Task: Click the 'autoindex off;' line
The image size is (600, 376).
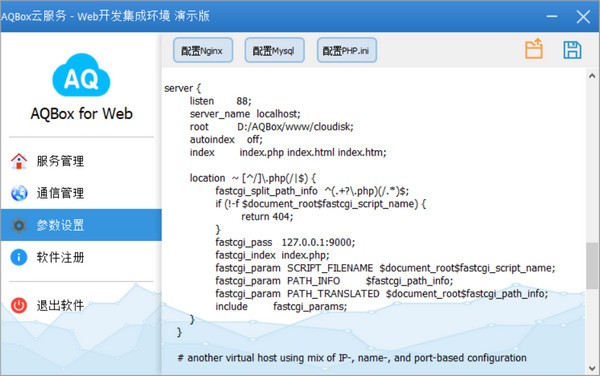Action: [x=226, y=140]
